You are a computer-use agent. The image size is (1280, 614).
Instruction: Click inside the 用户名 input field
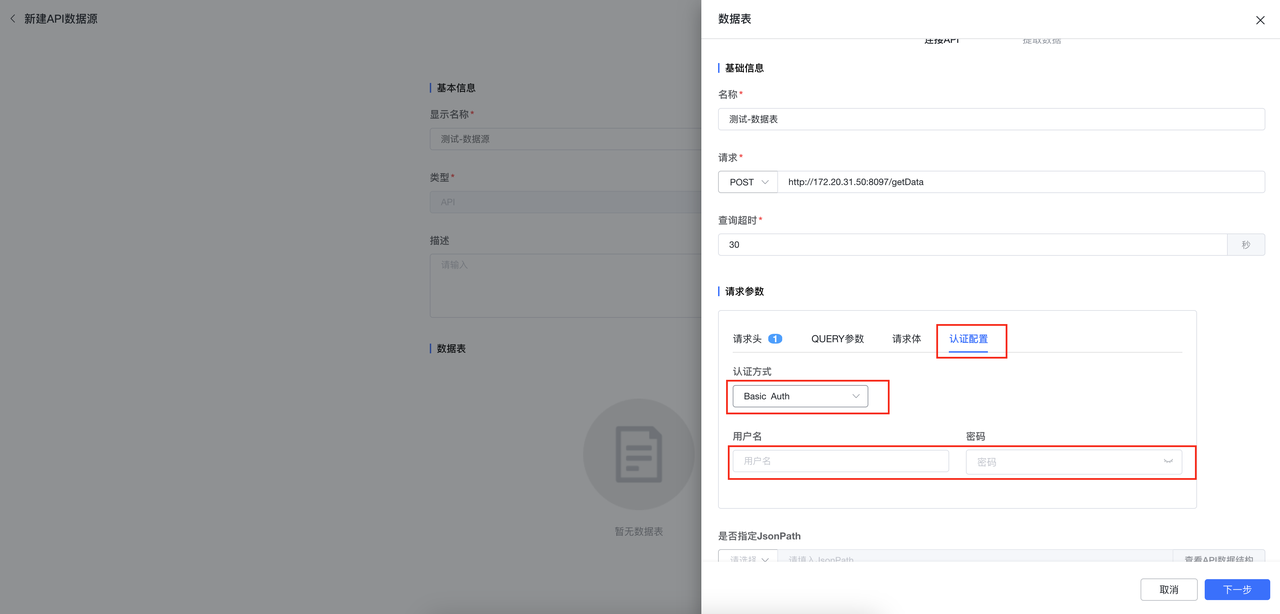point(840,460)
